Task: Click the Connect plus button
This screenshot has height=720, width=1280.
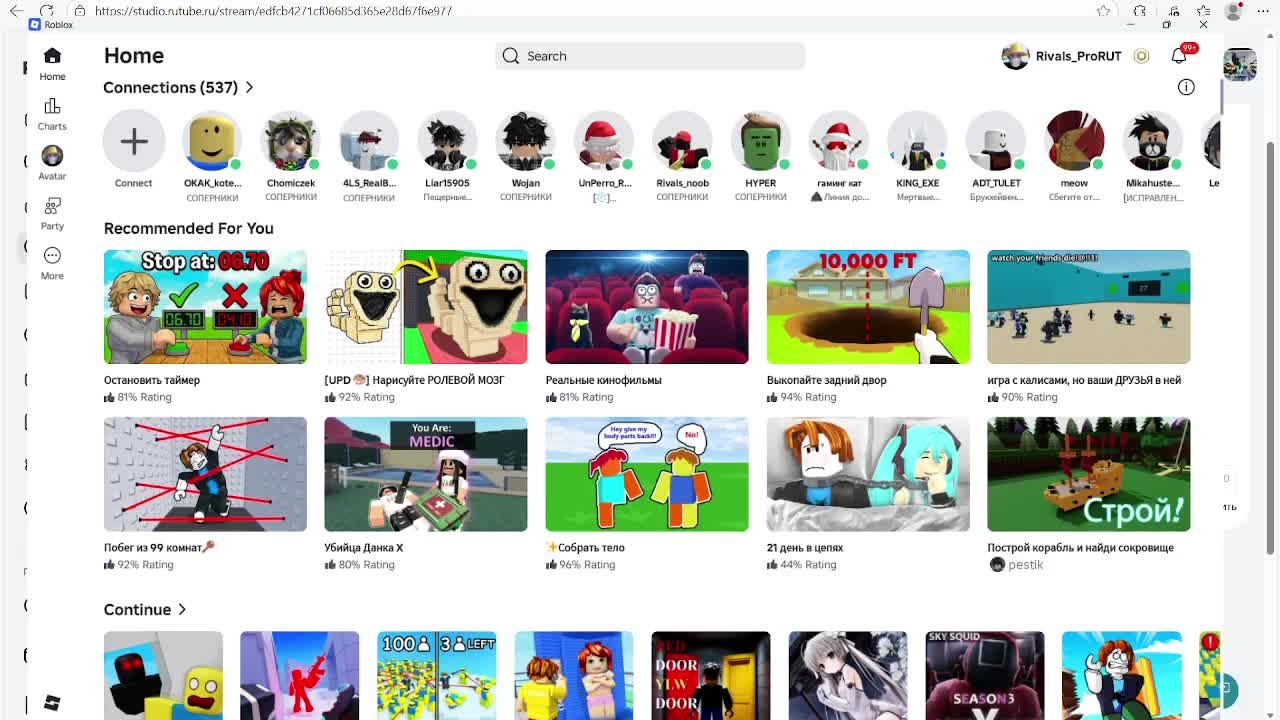Action: tap(134, 141)
